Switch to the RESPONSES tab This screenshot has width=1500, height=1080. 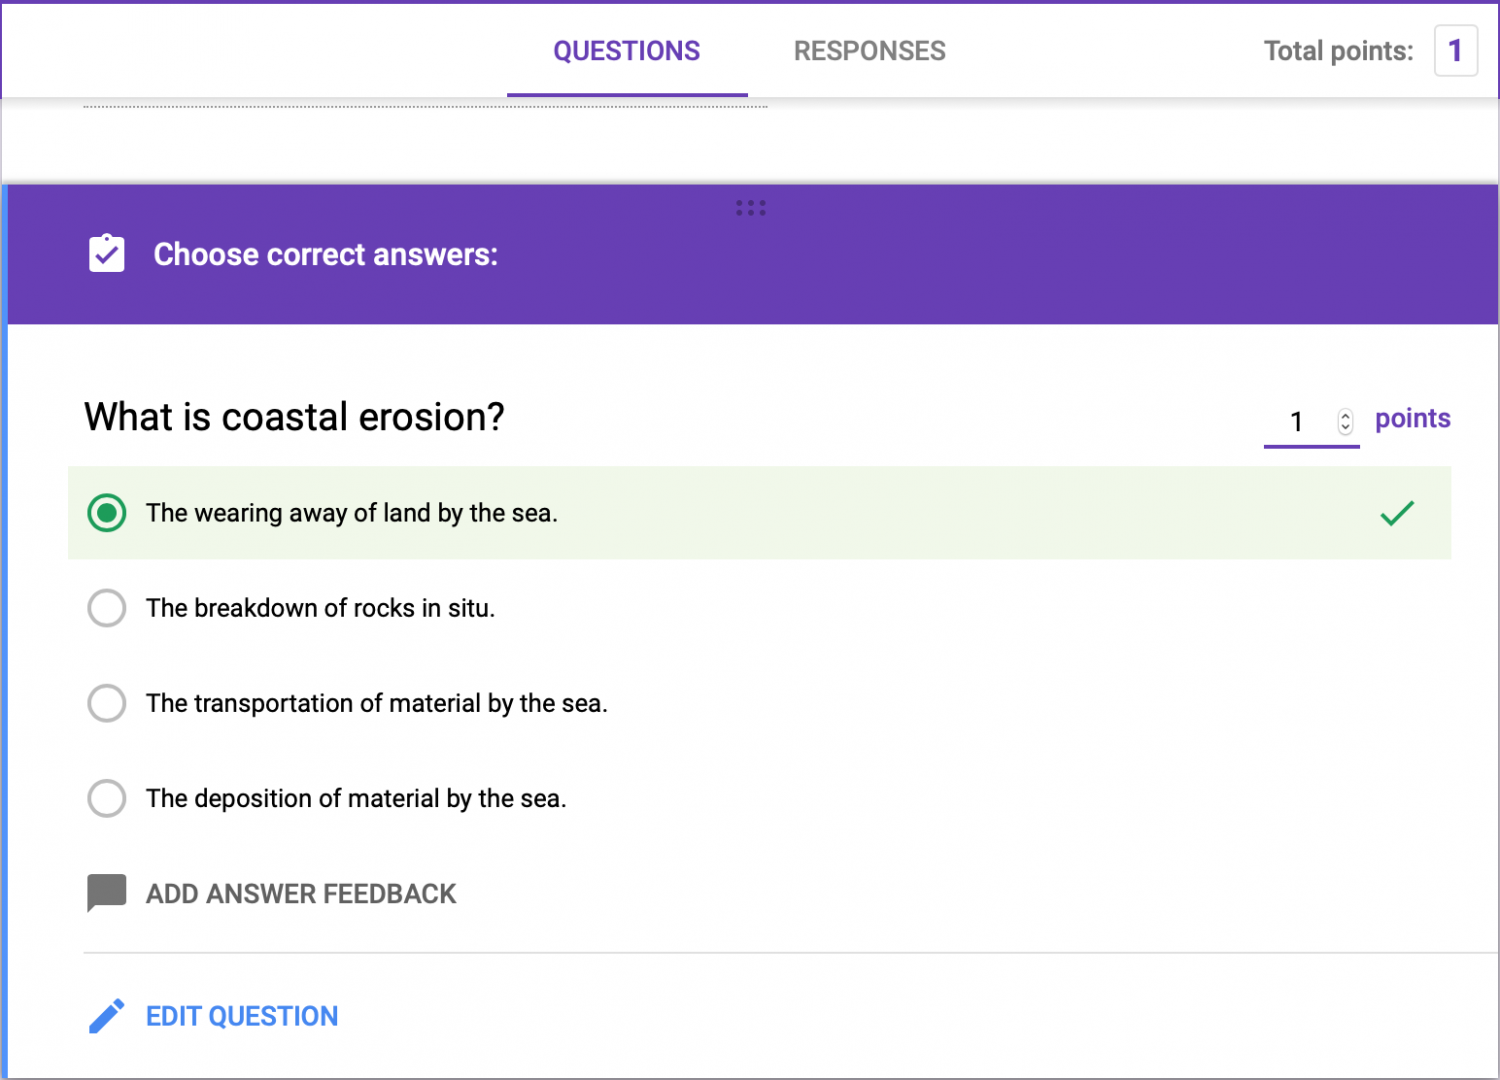869,50
